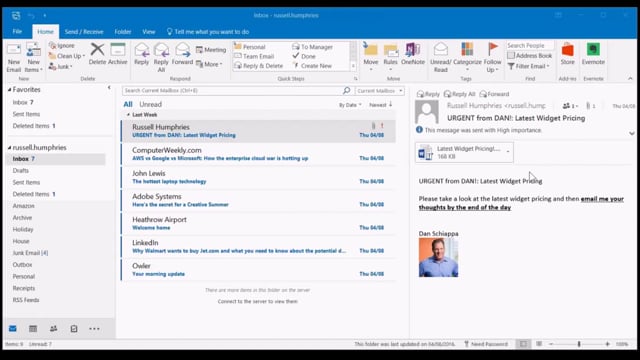This screenshot has height=360, width=640.
Task: Collapse the Favorites section
Action: 10,89
